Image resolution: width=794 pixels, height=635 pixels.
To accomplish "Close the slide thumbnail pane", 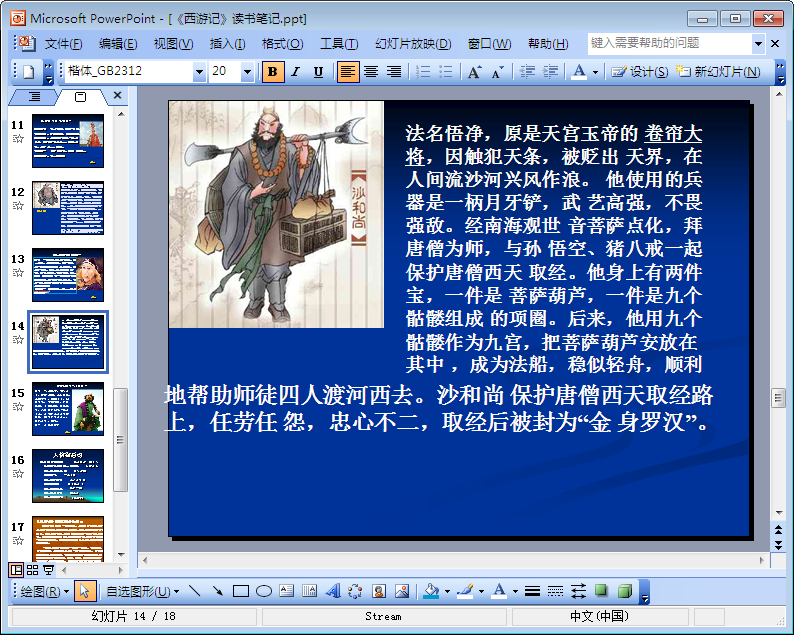I will point(117,95).
